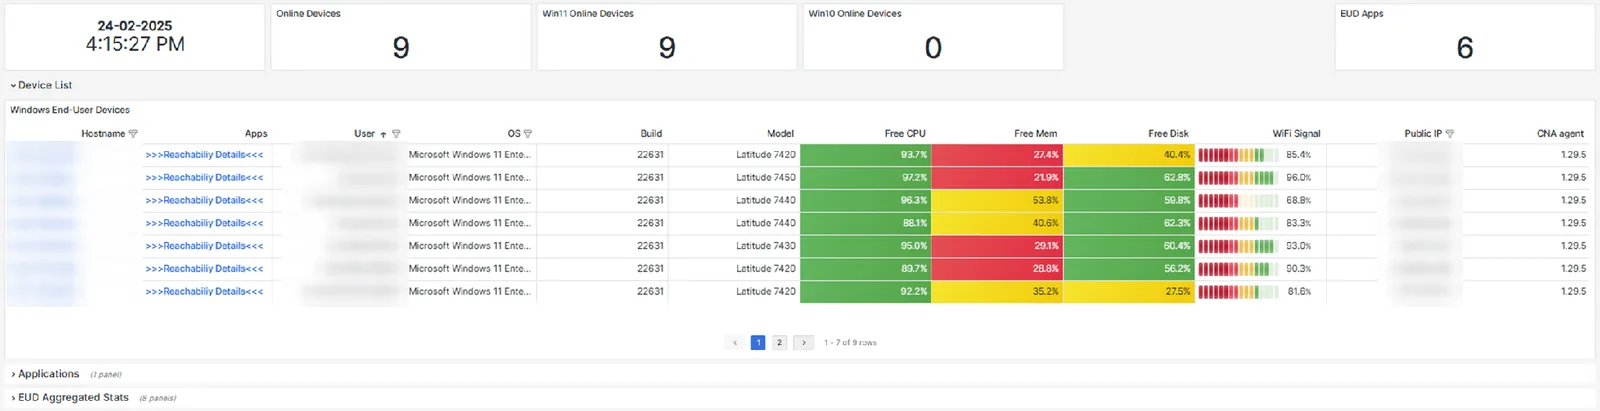
Task: Click the WiFi signal gauge showing 85.4%
Action: 1238,155
